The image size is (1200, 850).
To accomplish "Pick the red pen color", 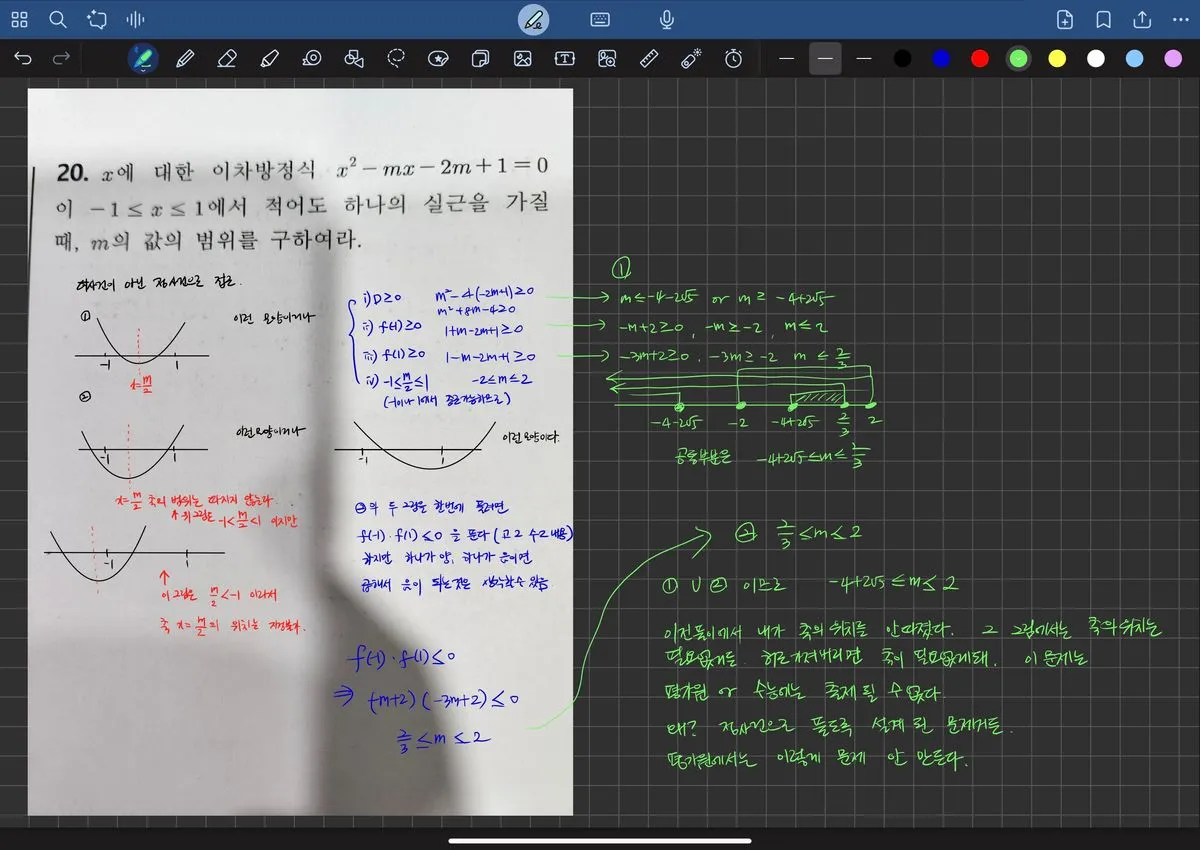I will coord(980,59).
